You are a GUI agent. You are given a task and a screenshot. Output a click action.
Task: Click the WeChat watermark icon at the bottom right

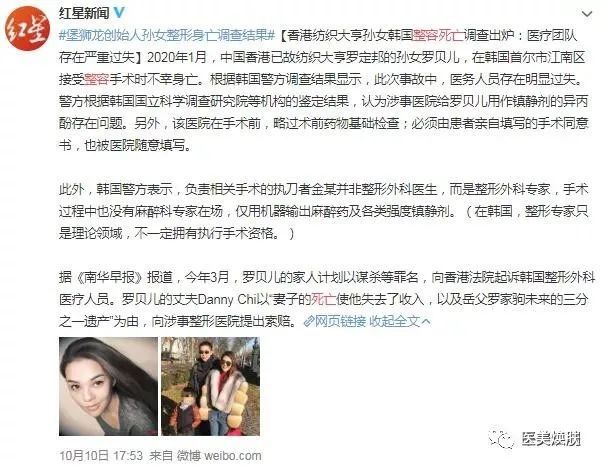(x=501, y=438)
